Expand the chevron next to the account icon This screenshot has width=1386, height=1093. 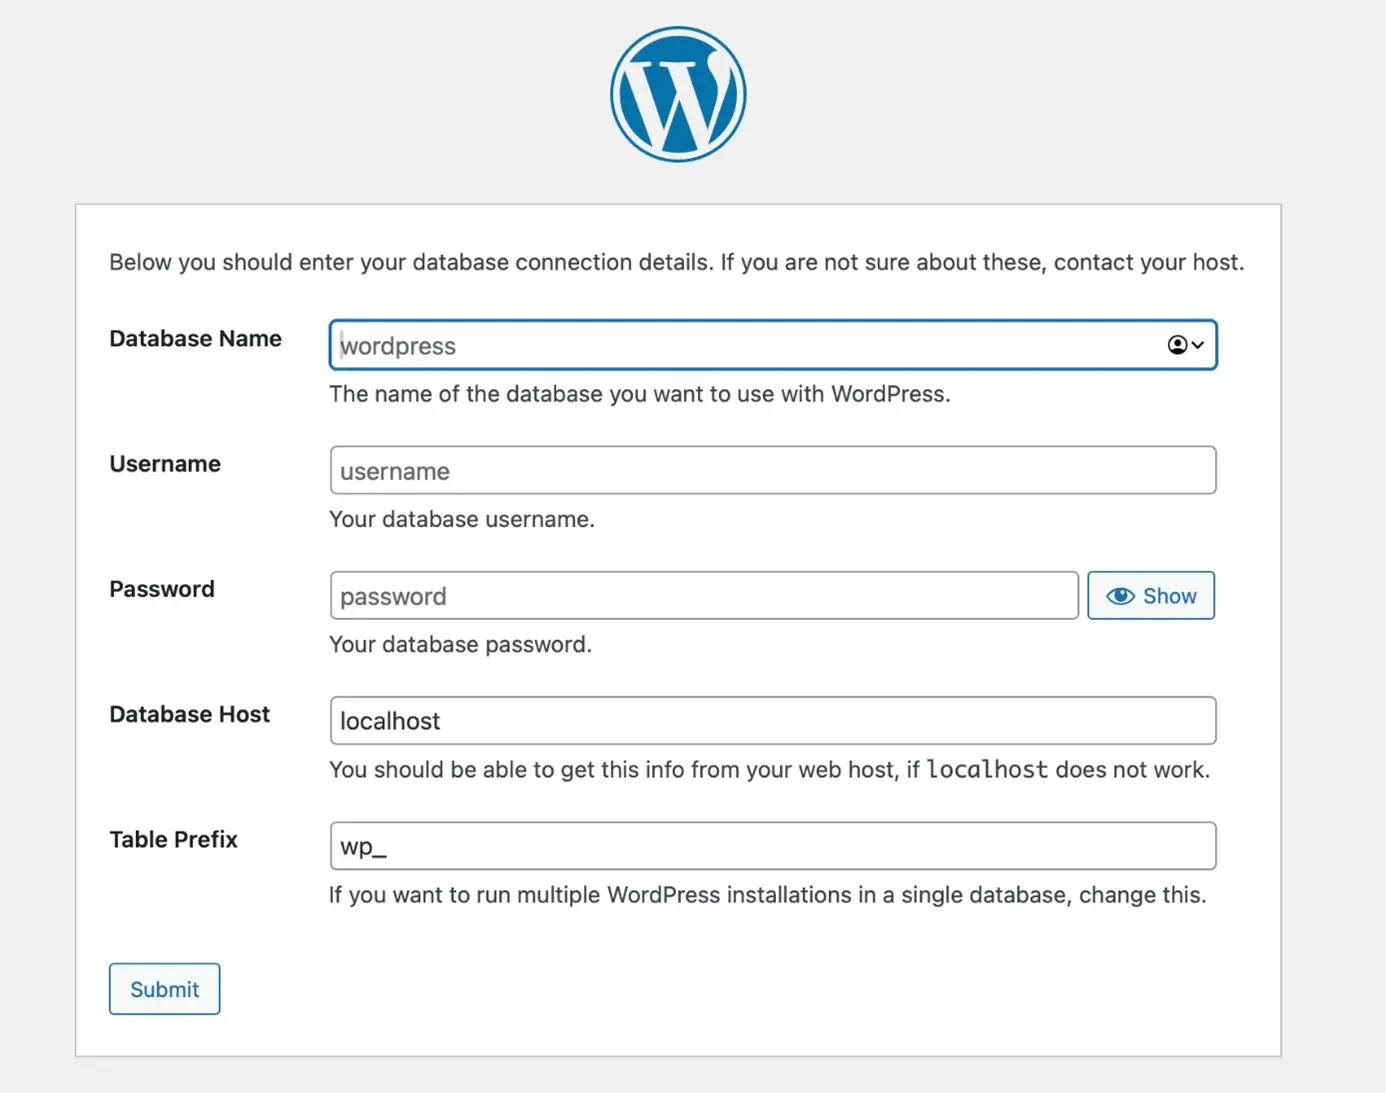[x=1197, y=346]
